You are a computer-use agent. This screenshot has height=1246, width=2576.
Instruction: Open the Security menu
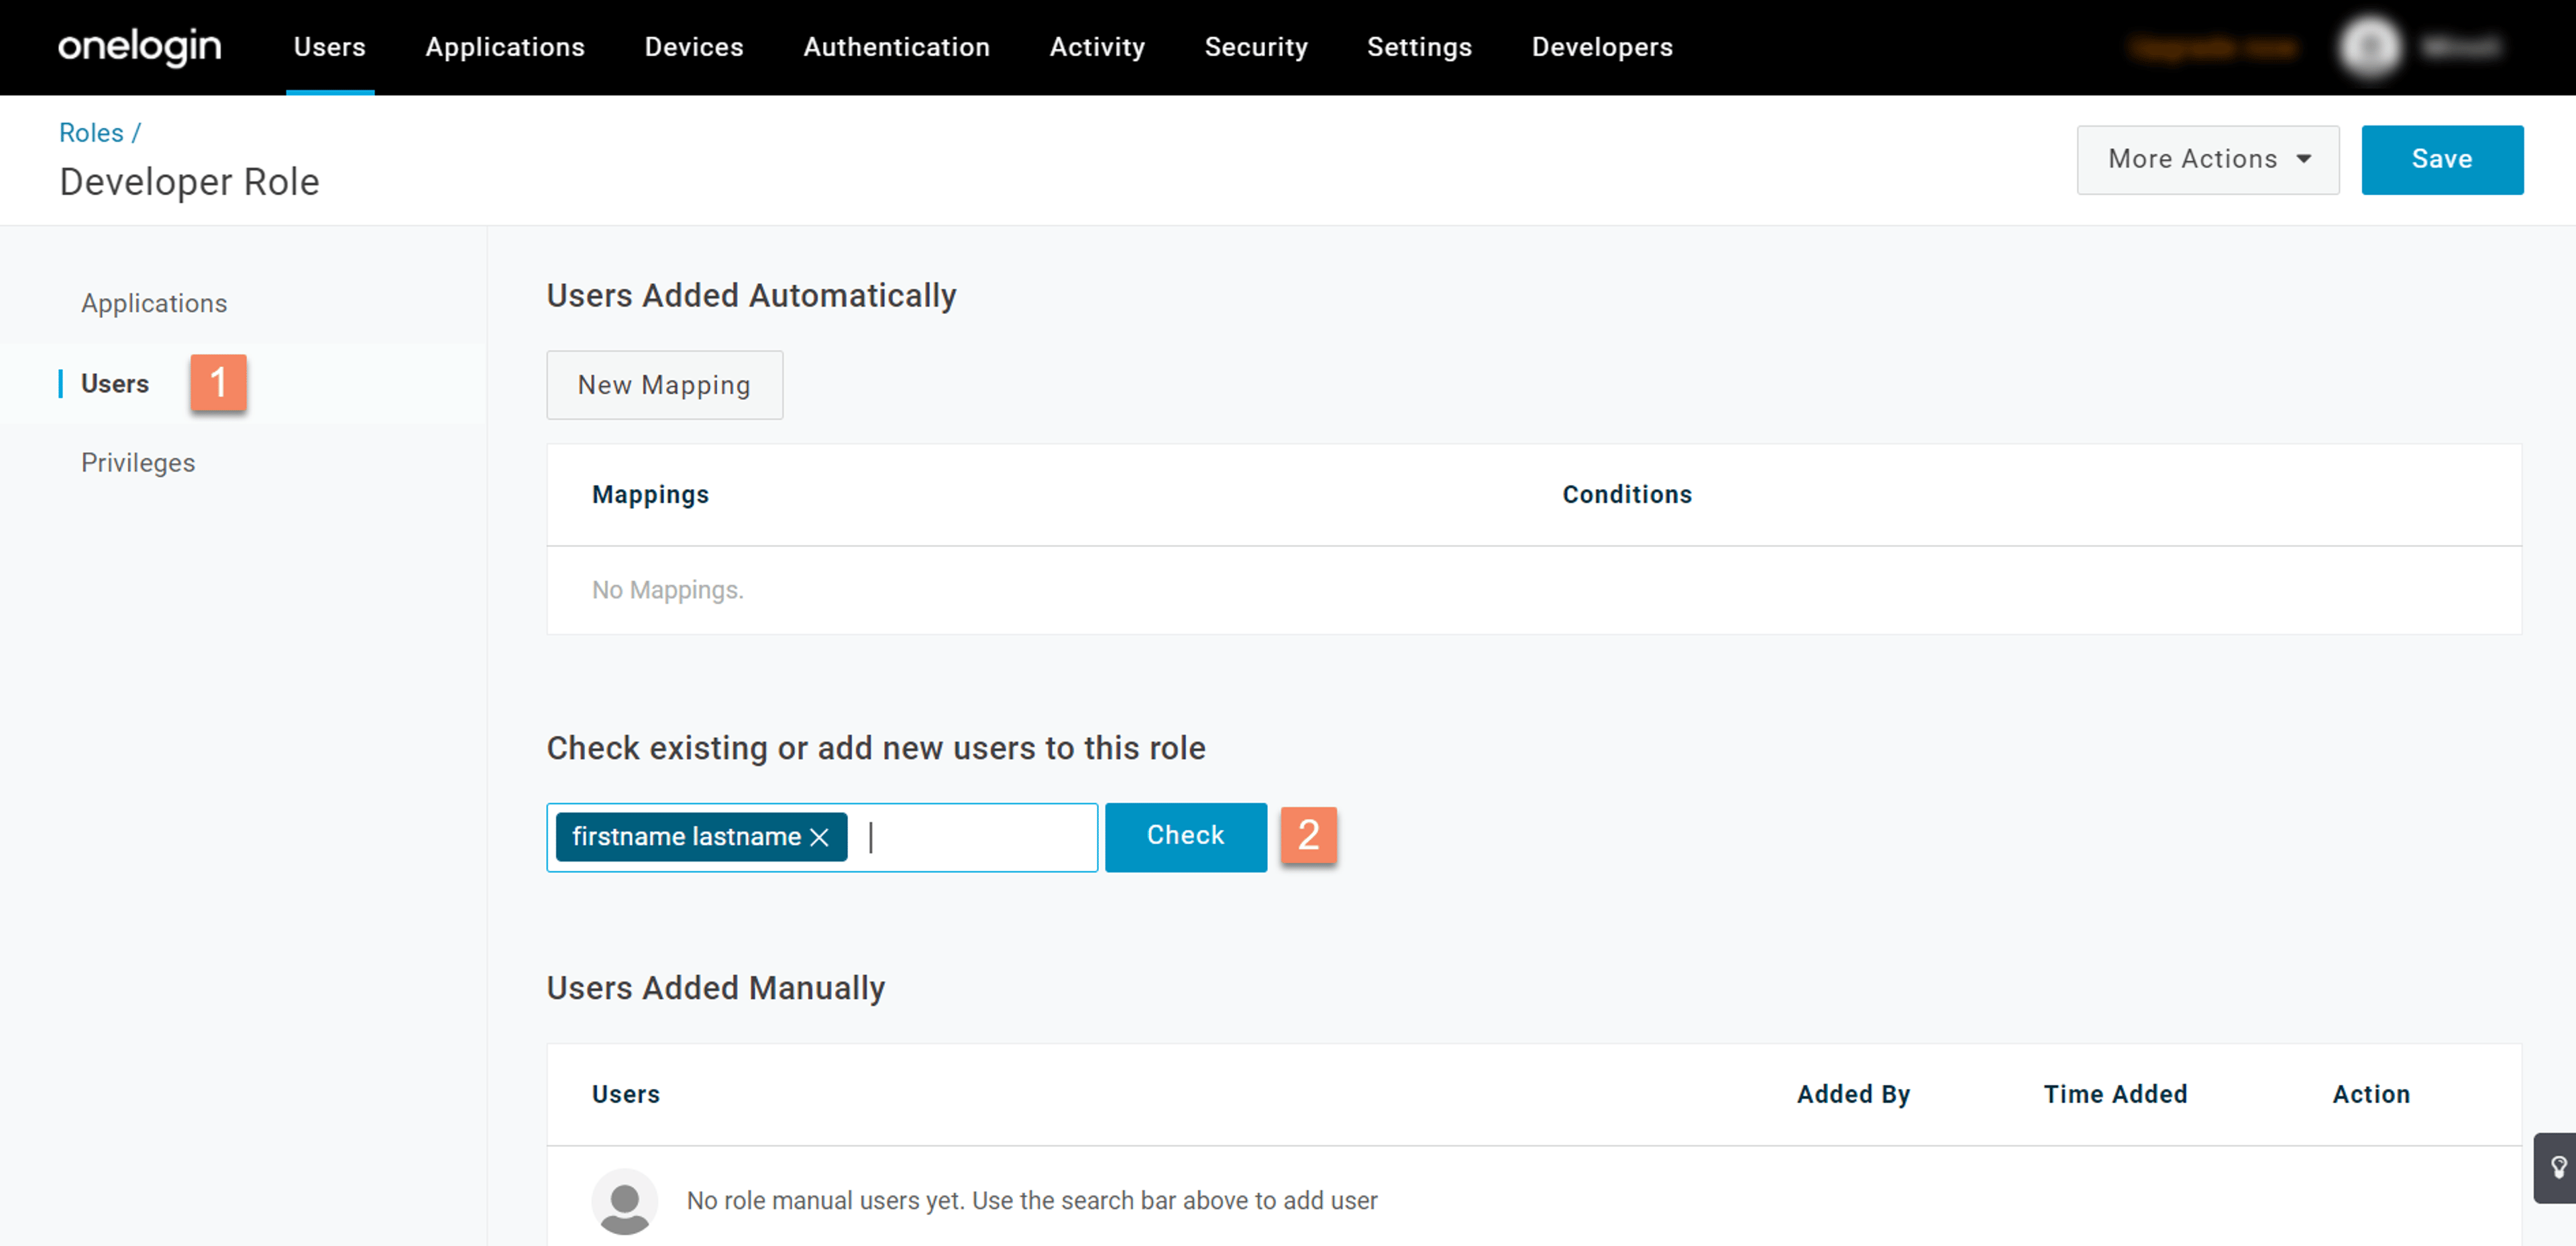click(1256, 47)
